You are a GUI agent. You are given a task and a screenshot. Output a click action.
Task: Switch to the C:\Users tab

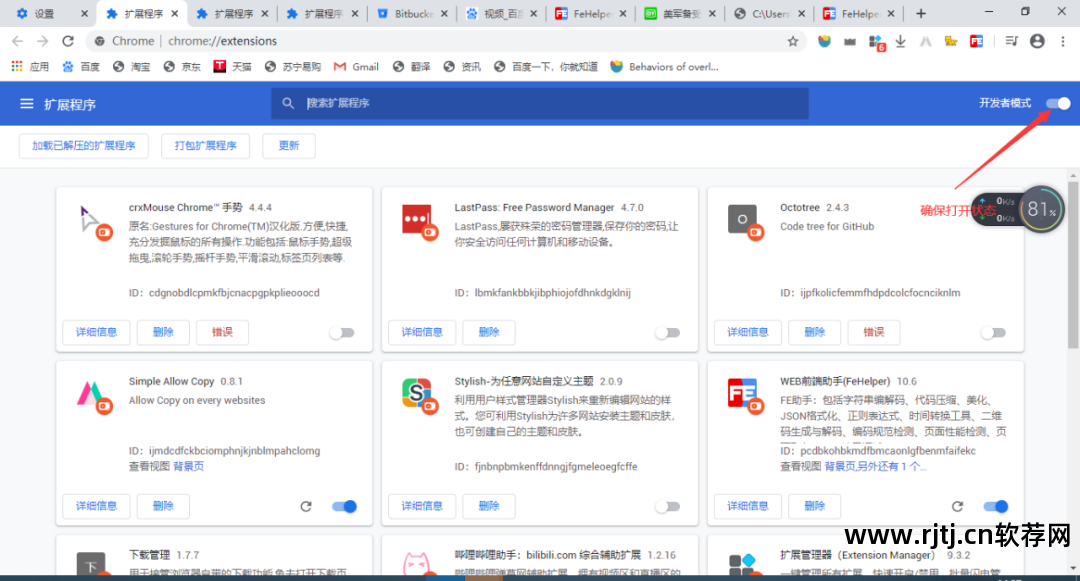pyautogui.click(x=770, y=13)
